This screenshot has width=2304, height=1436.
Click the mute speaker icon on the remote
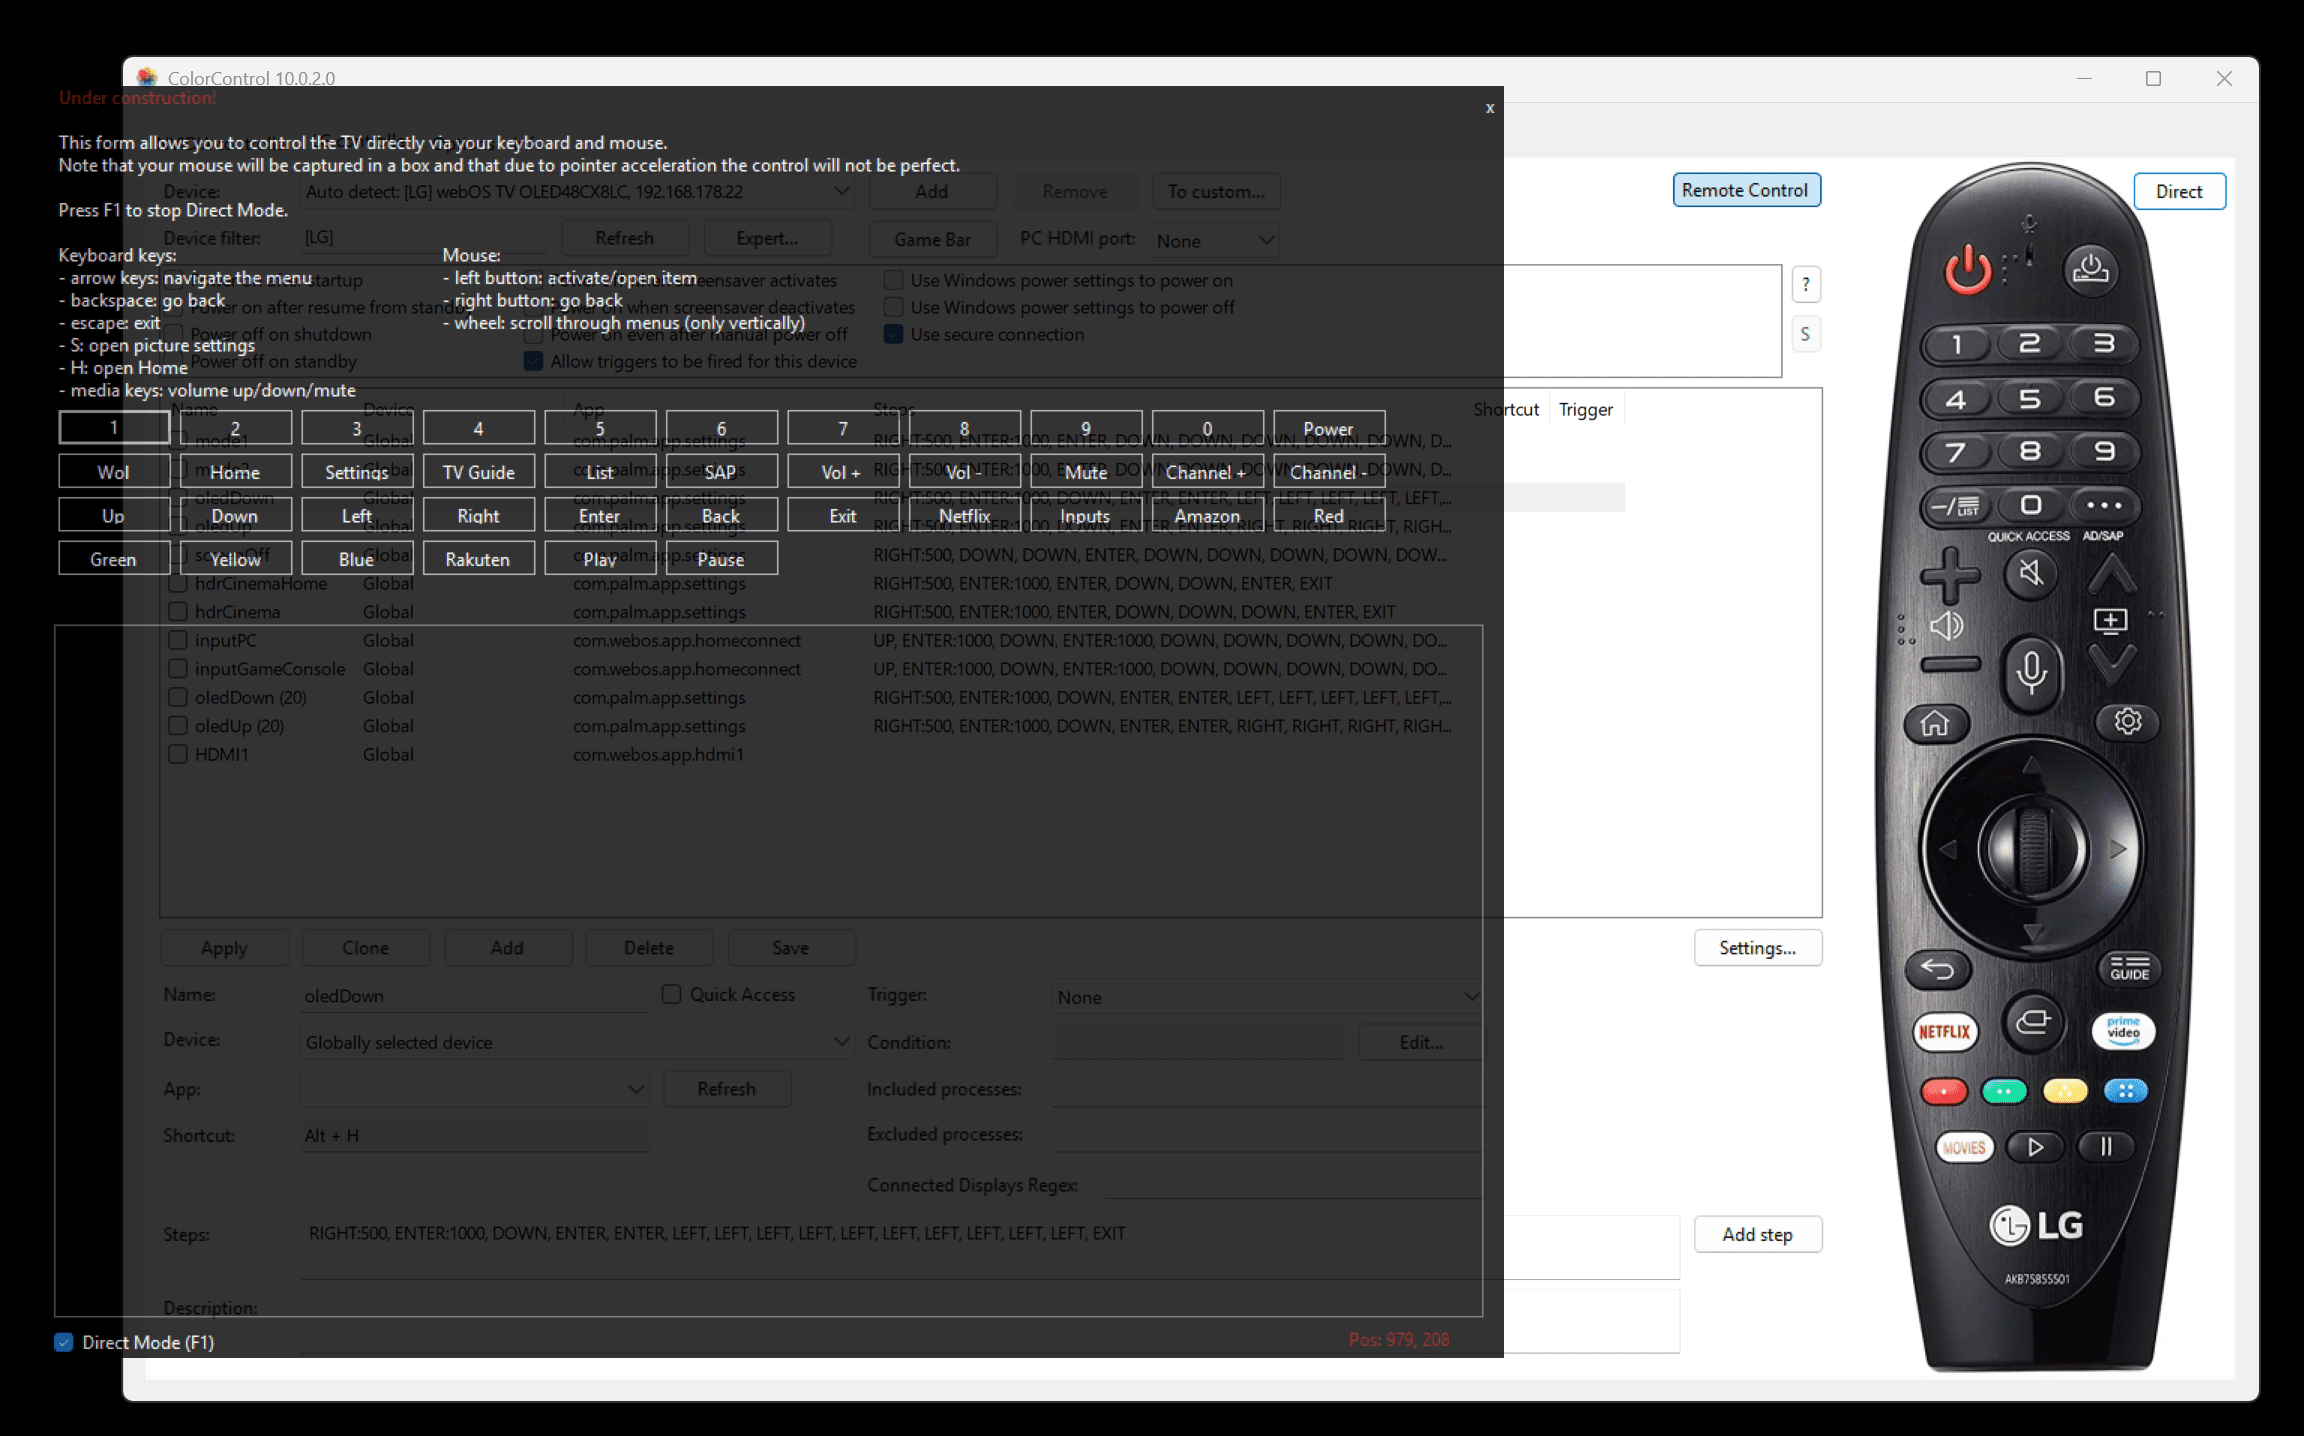click(2030, 572)
